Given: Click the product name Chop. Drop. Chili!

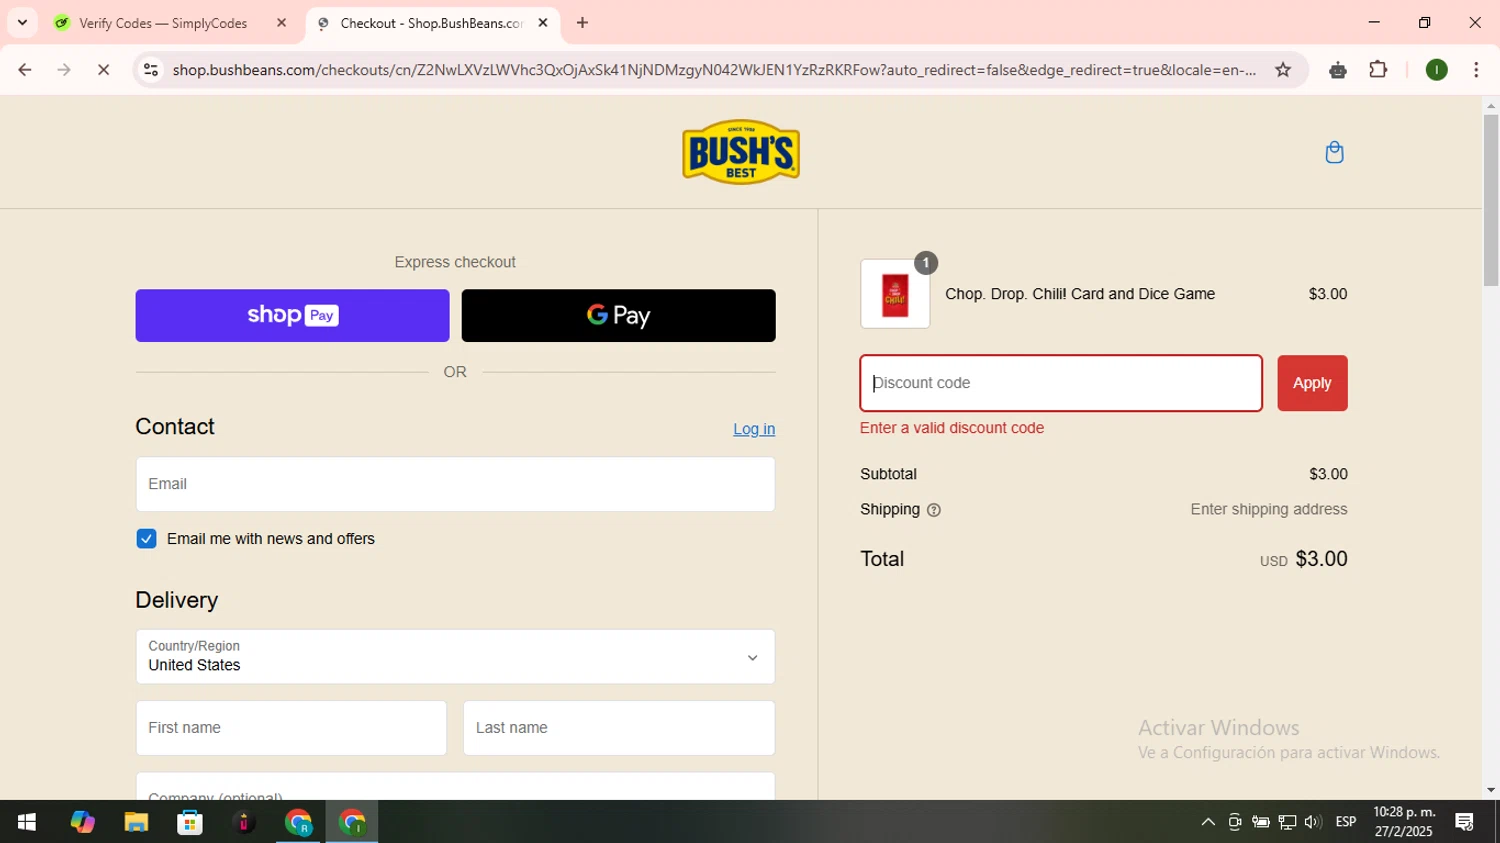Looking at the screenshot, I should tap(1080, 294).
